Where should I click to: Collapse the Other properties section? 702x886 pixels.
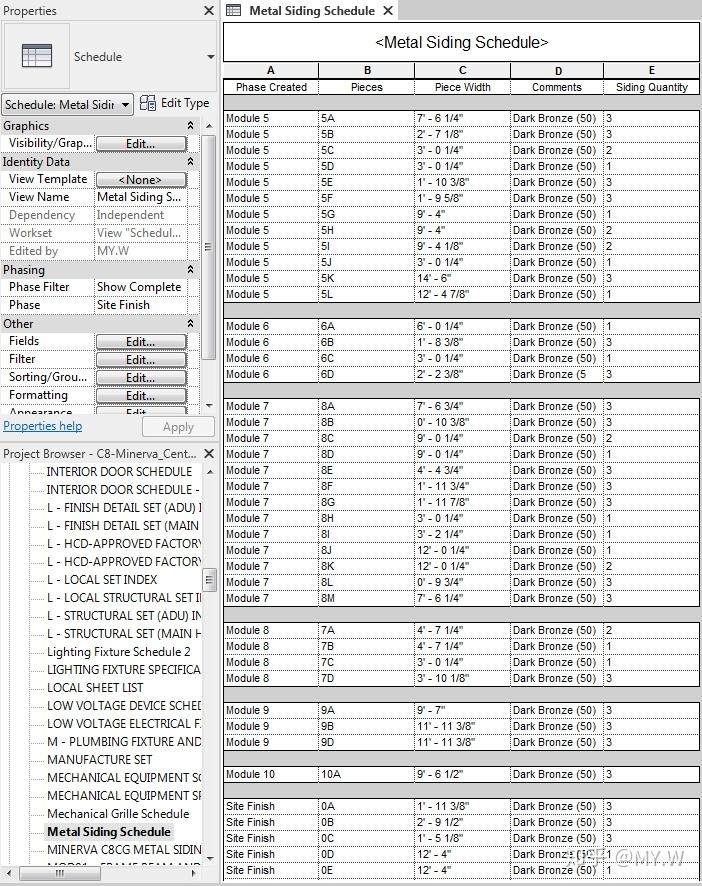click(x=190, y=323)
